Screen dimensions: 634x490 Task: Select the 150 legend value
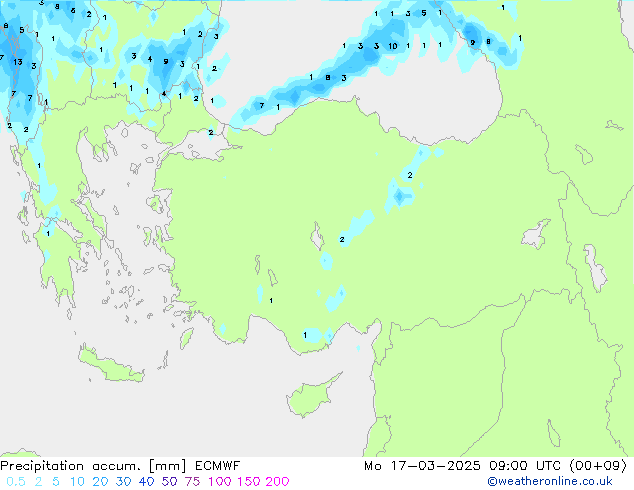click(x=248, y=482)
